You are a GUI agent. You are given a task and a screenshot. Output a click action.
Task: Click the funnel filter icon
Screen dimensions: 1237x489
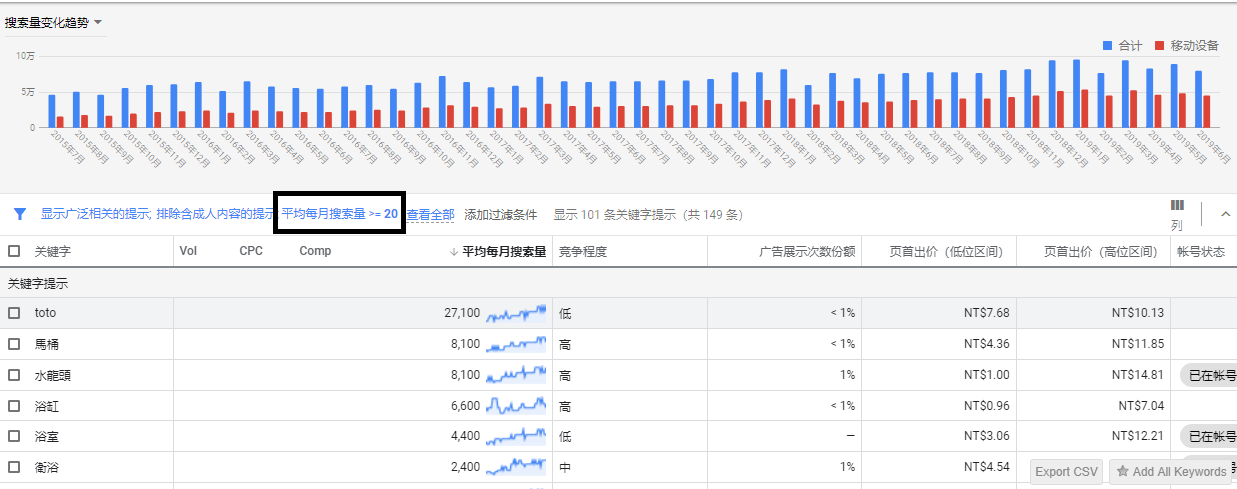tap(19, 214)
